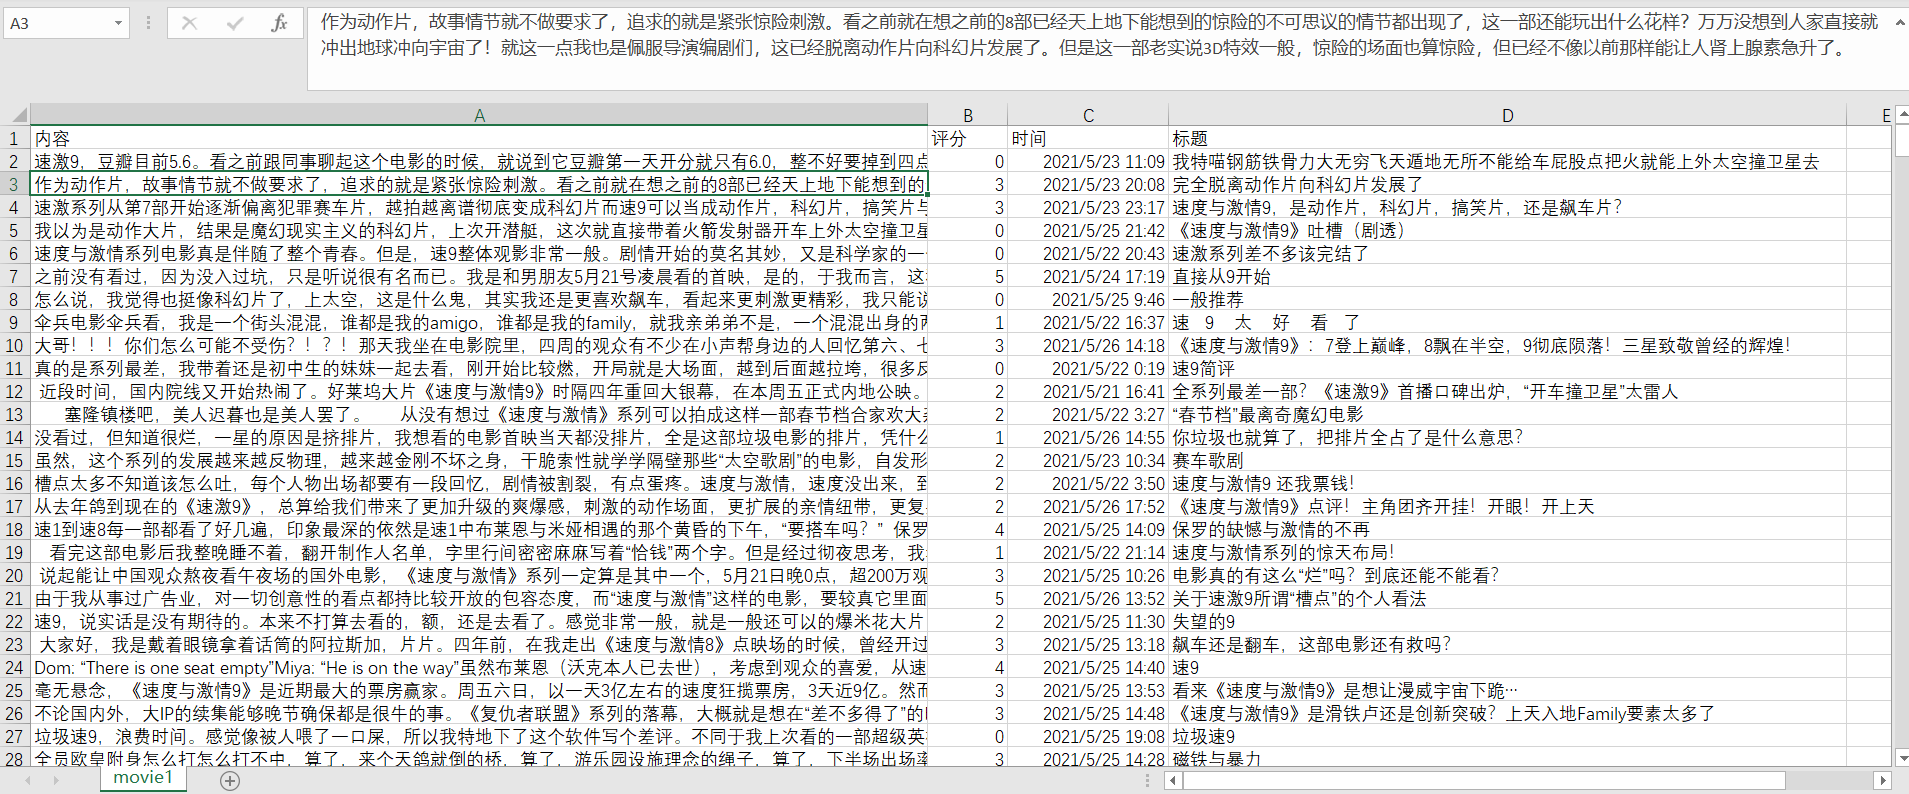
Task: Click the Cancel (X) formula bar icon
Action: pos(189,23)
